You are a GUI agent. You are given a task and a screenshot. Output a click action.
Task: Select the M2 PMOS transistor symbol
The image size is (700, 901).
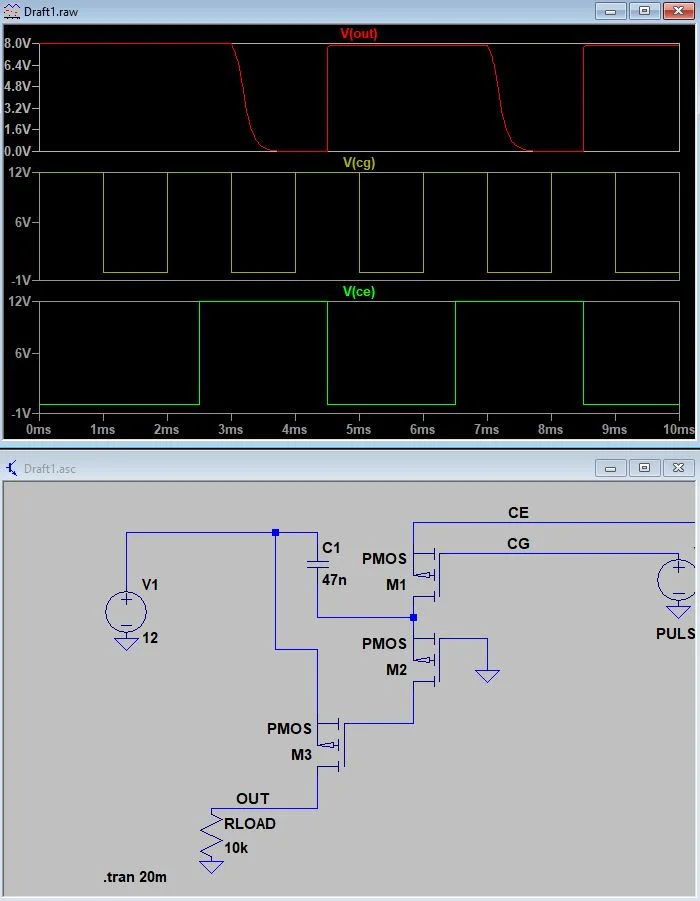[x=428, y=659]
